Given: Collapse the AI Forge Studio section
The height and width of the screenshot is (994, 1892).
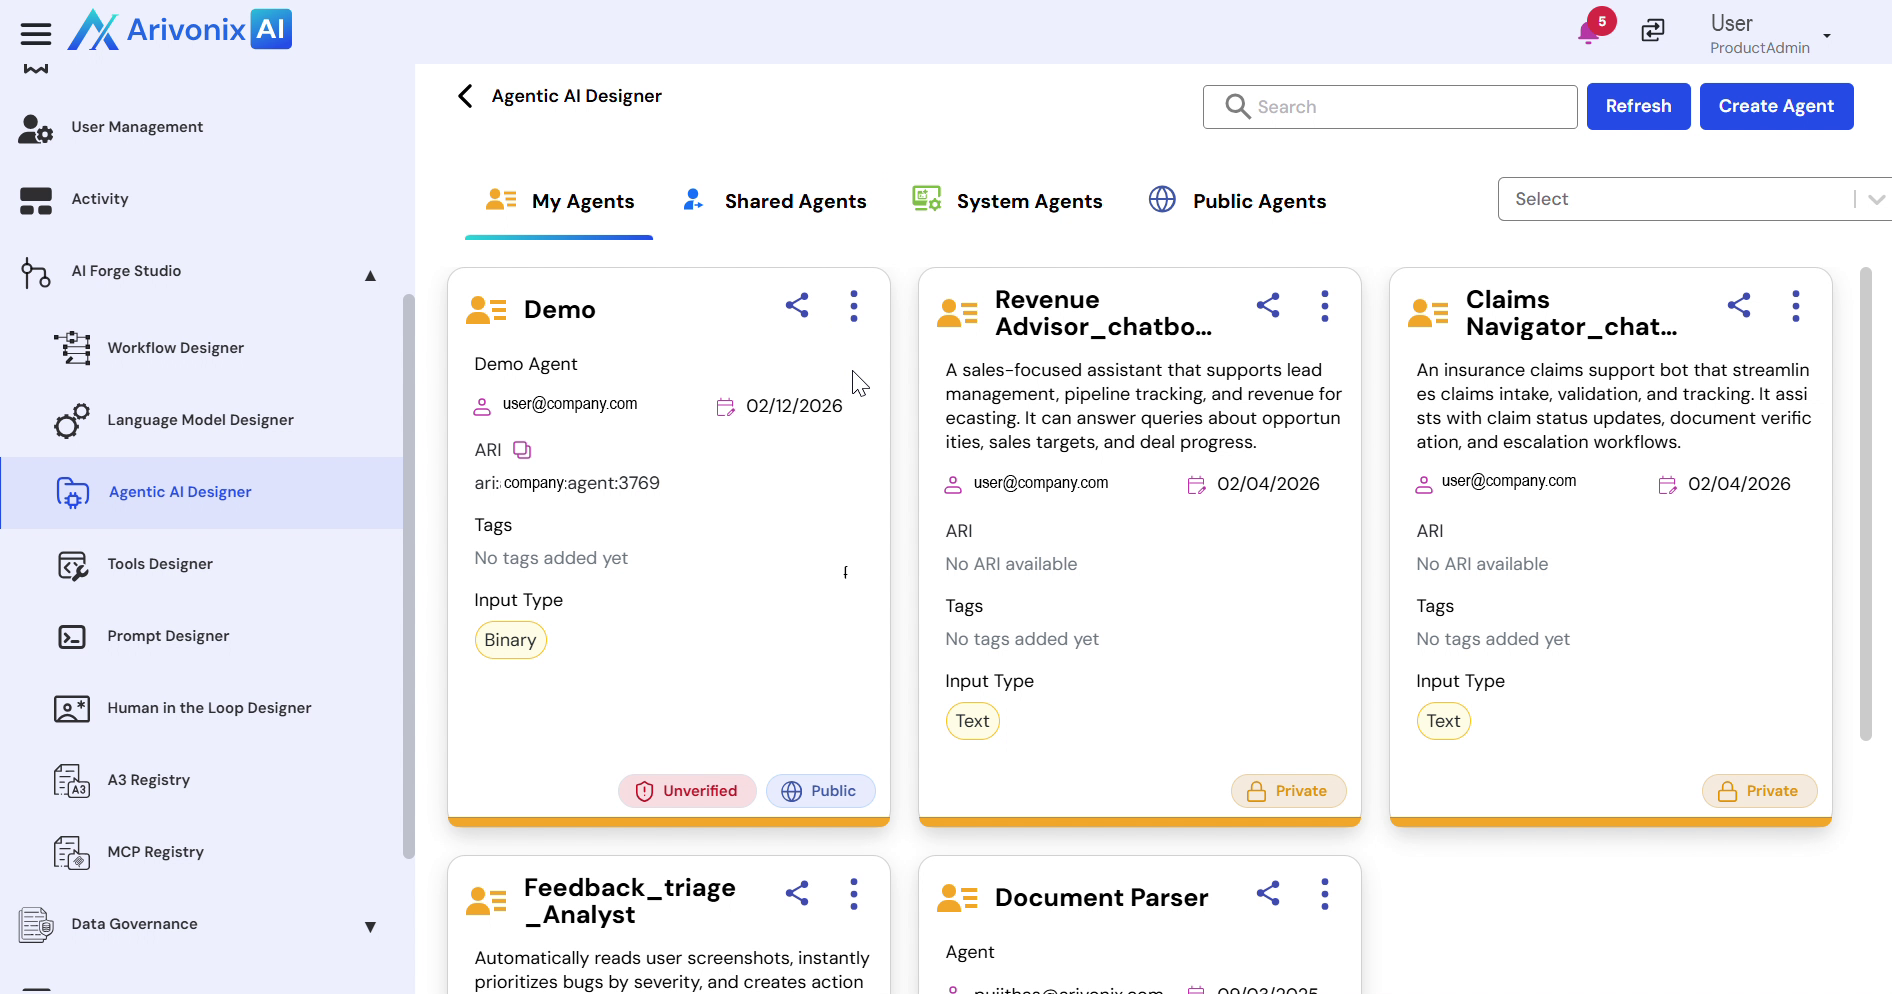Looking at the screenshot, I should point(370,275).
